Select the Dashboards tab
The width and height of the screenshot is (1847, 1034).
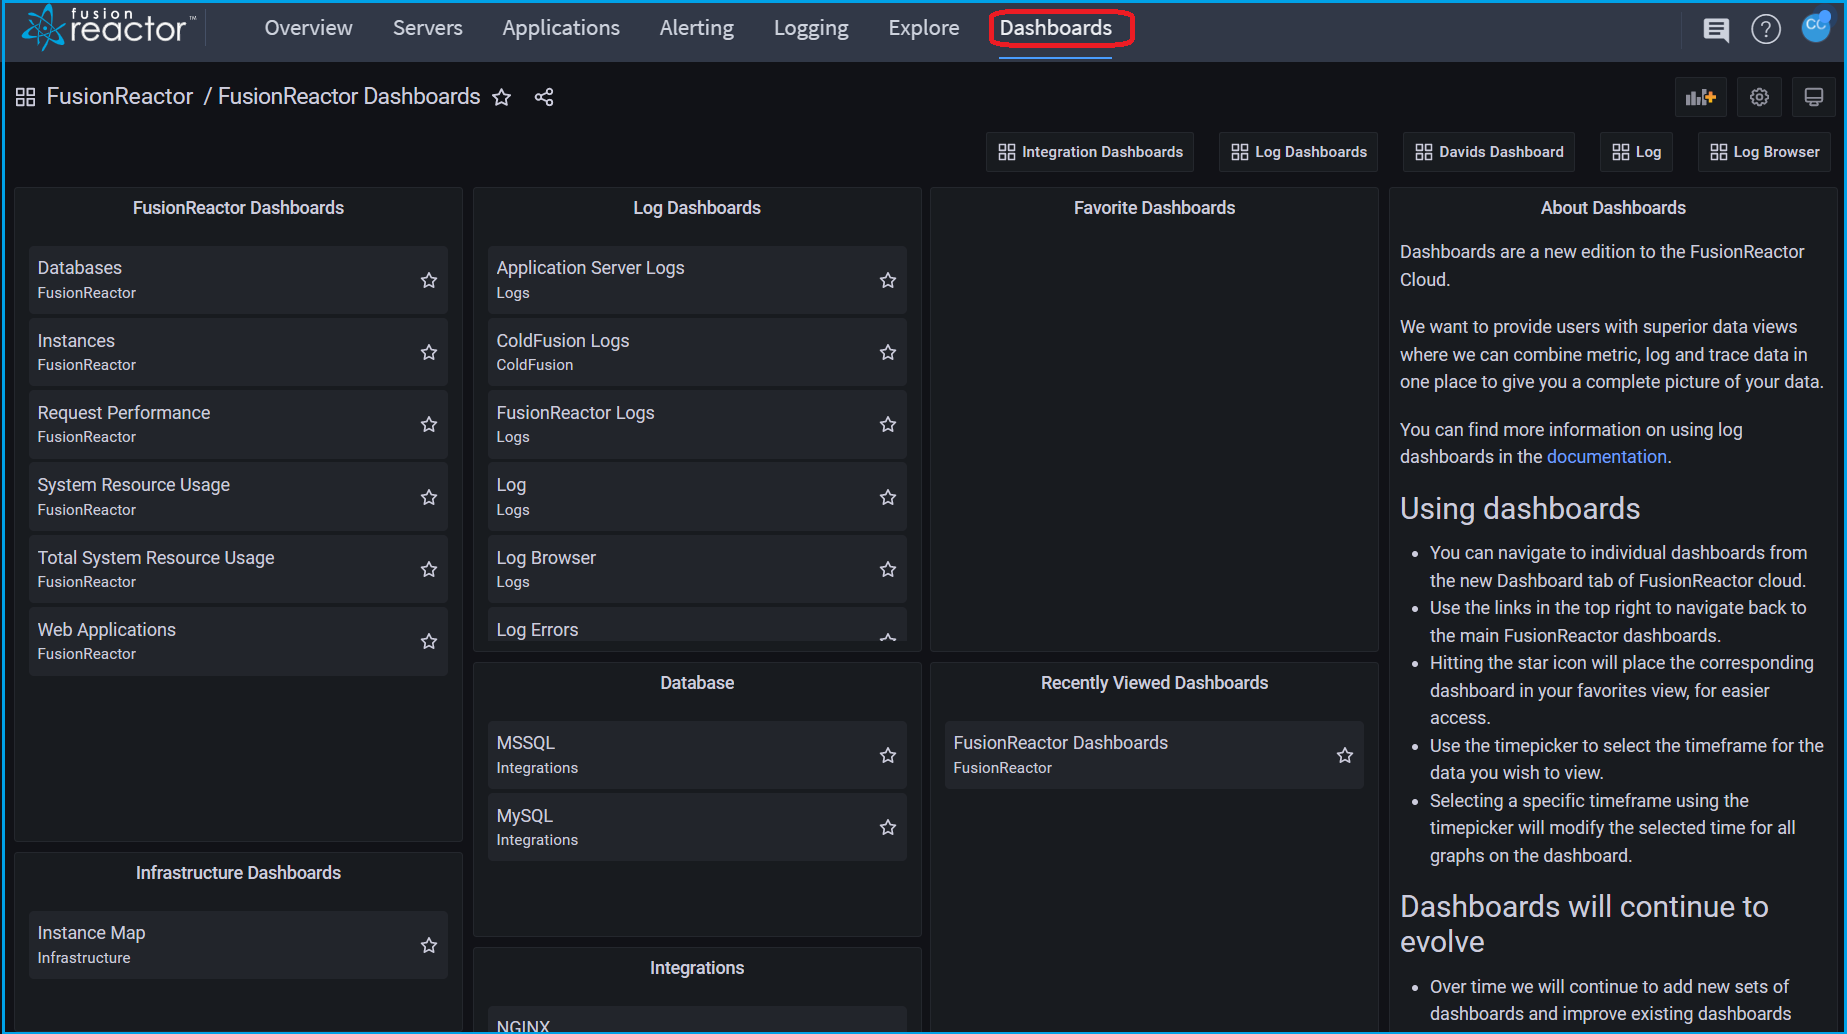point(1056,28)
